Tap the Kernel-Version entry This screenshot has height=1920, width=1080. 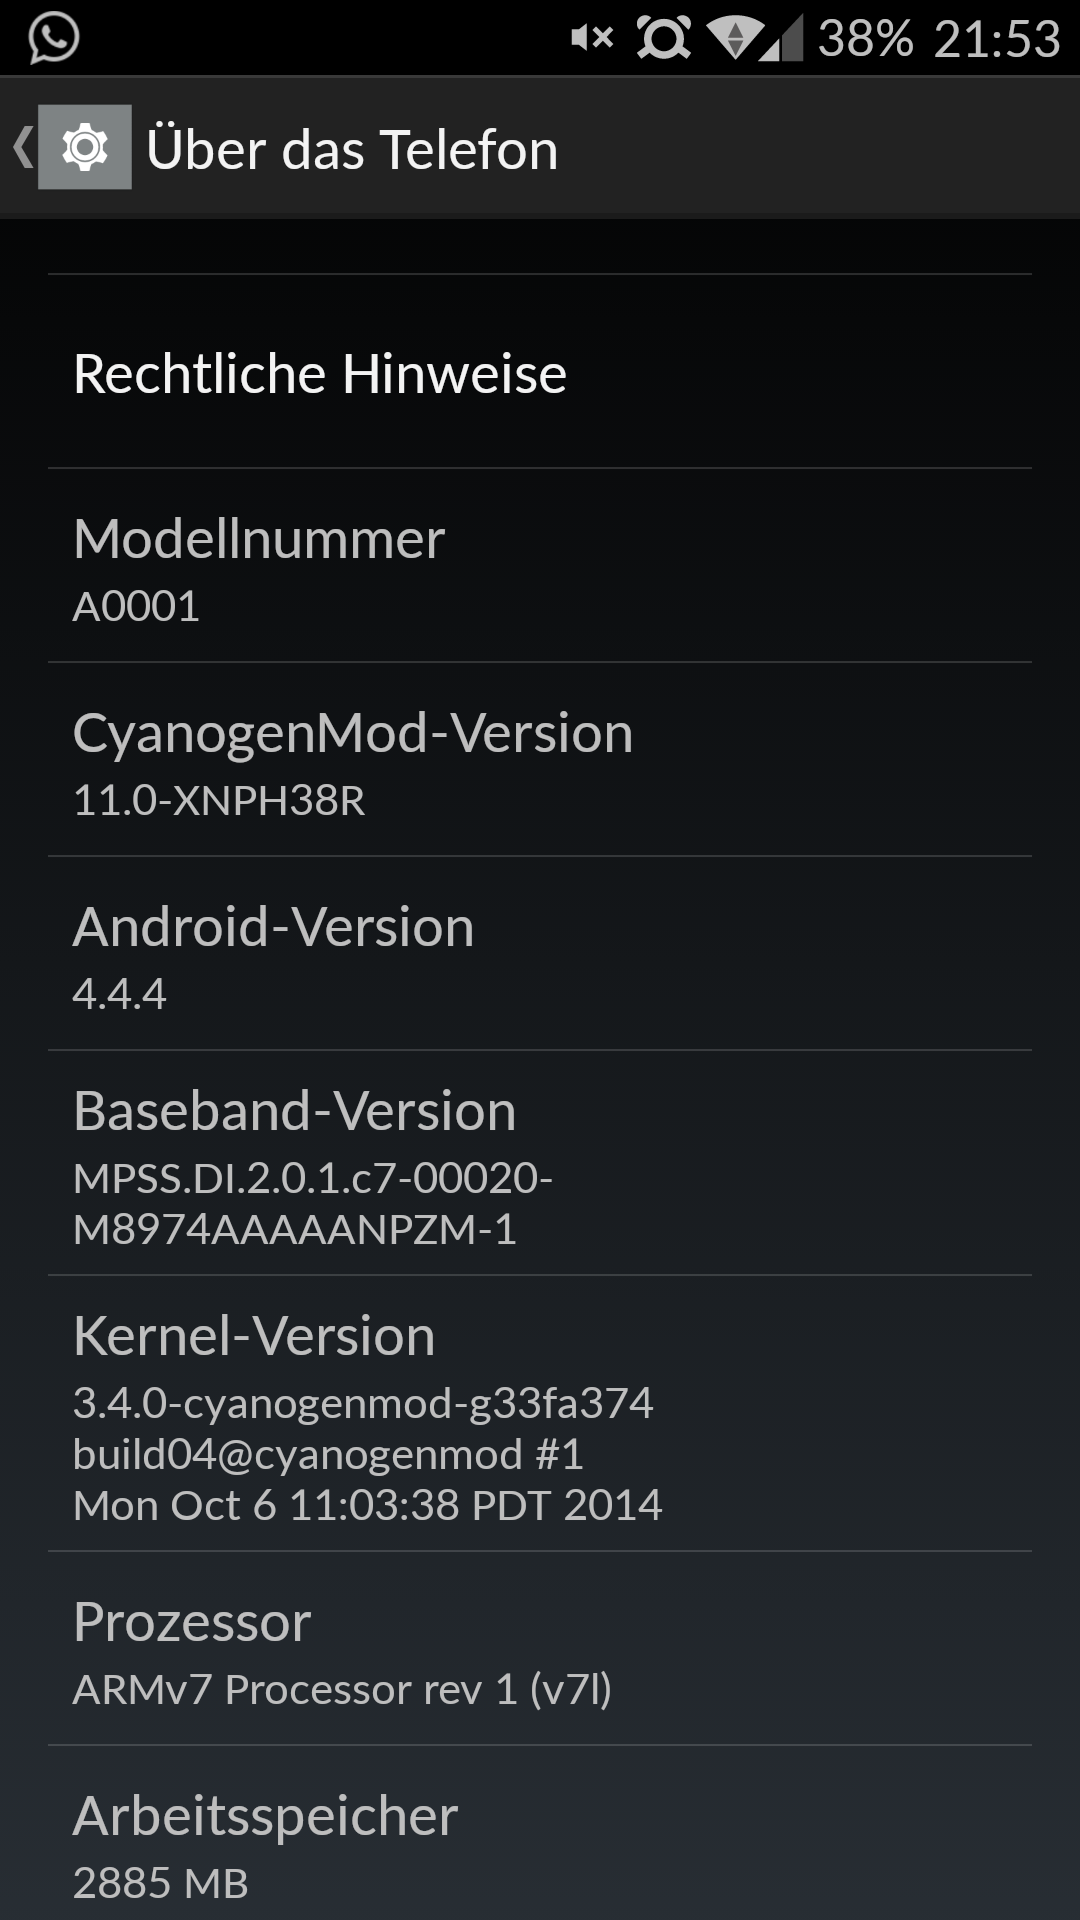[540, 1414]
